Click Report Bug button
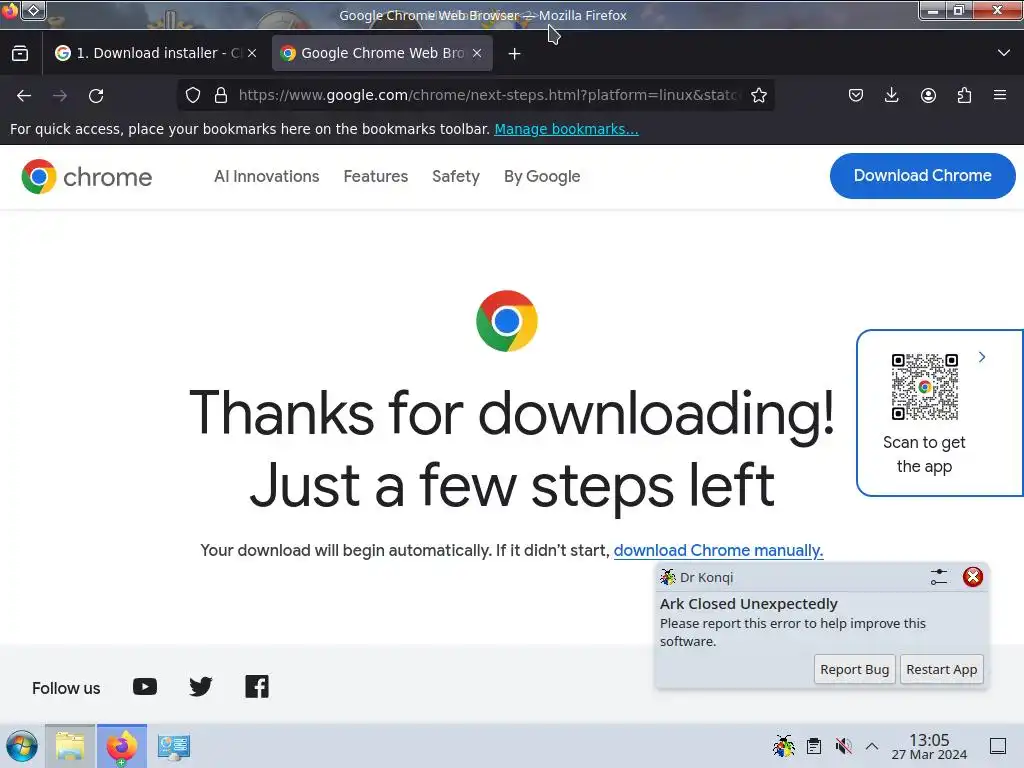This screenshot has width=1024, height=768. (x=854, y=669)
